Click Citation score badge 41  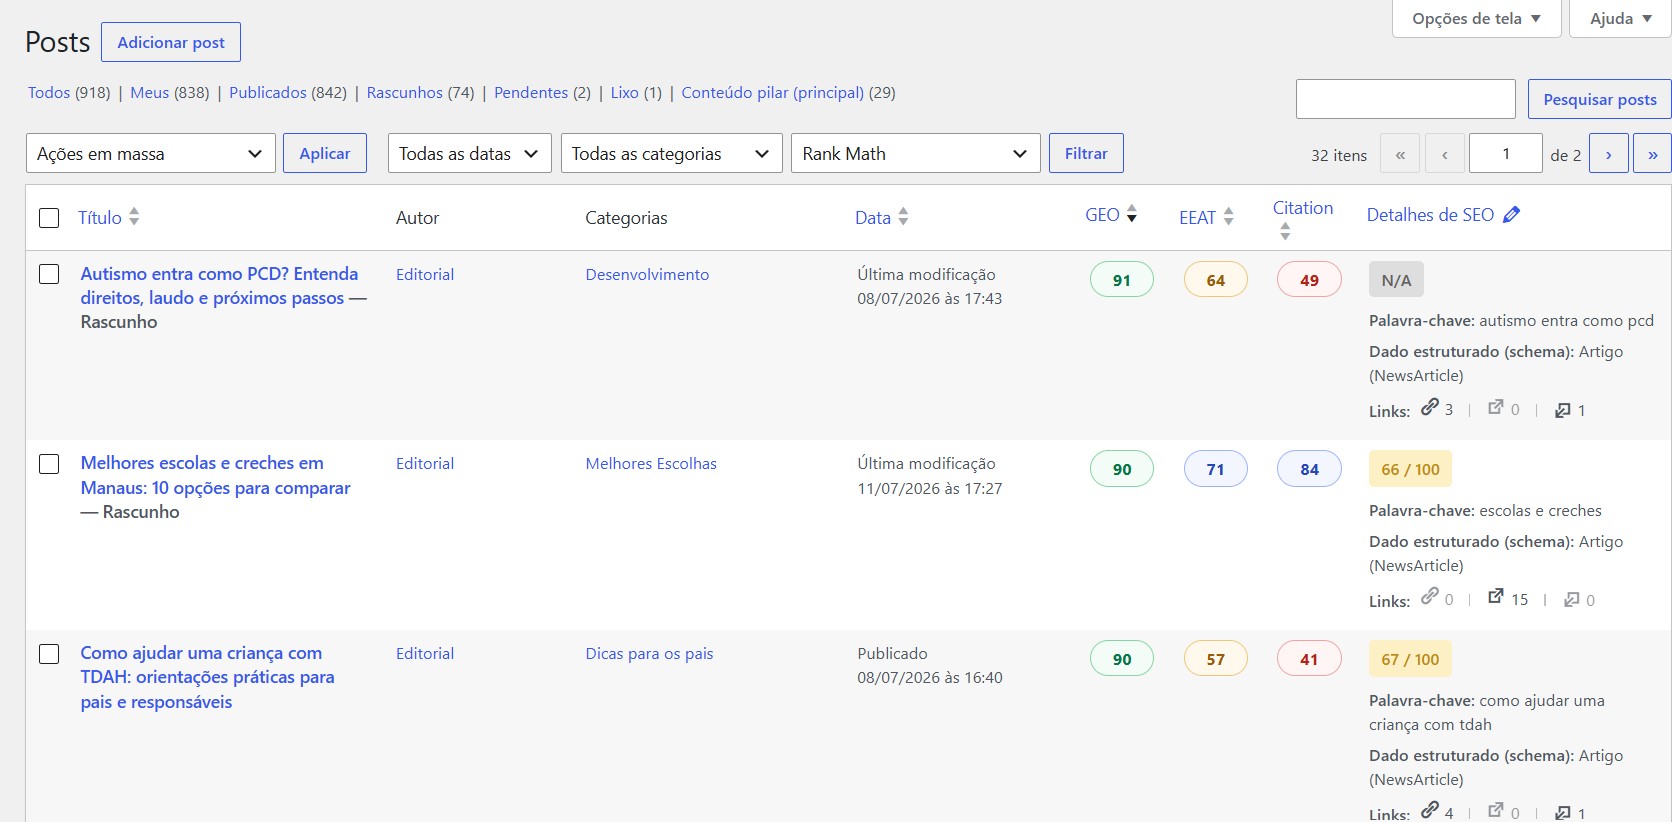coord(1309,659)
